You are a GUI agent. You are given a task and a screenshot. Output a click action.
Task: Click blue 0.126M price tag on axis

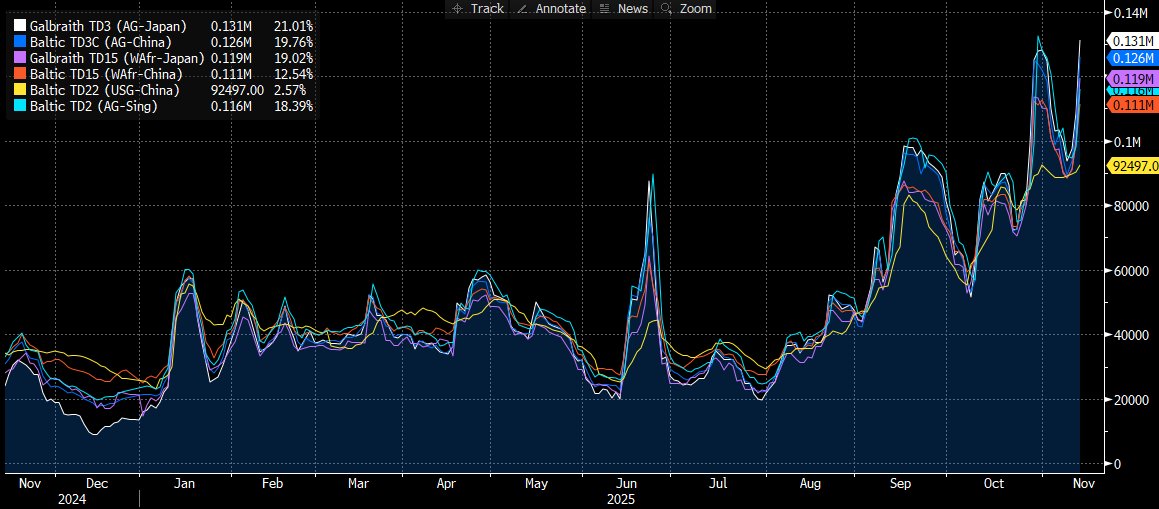(x=1132, y=58)
